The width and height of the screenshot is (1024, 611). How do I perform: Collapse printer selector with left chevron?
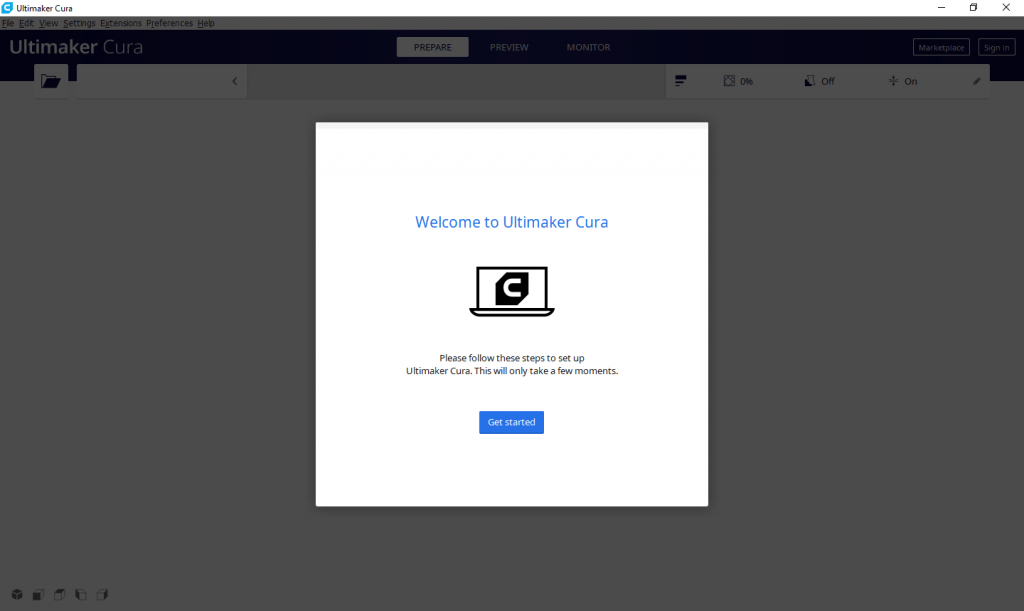click(x=235, y=81)
